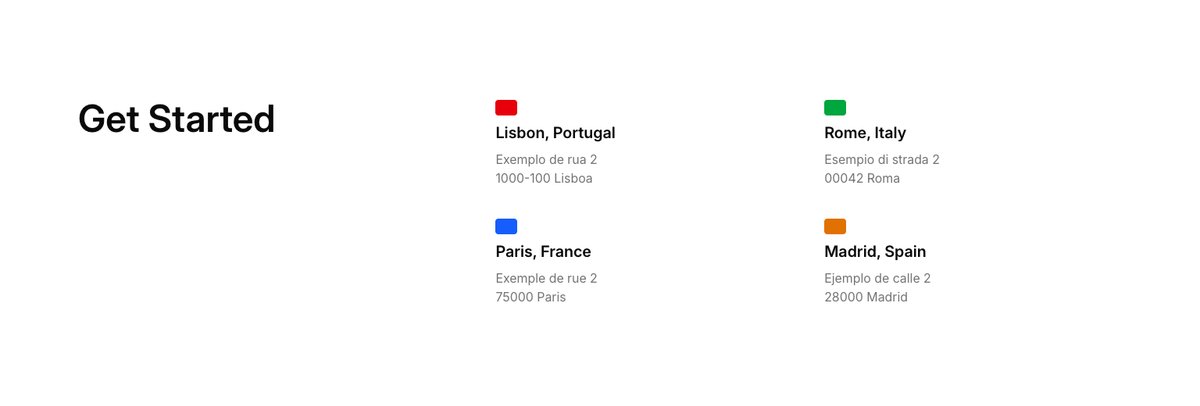Image resolution: width=1200 pixels, height=406 pixels.
Task: Click the word "Italy" in the title
Action: coord(890,133)
